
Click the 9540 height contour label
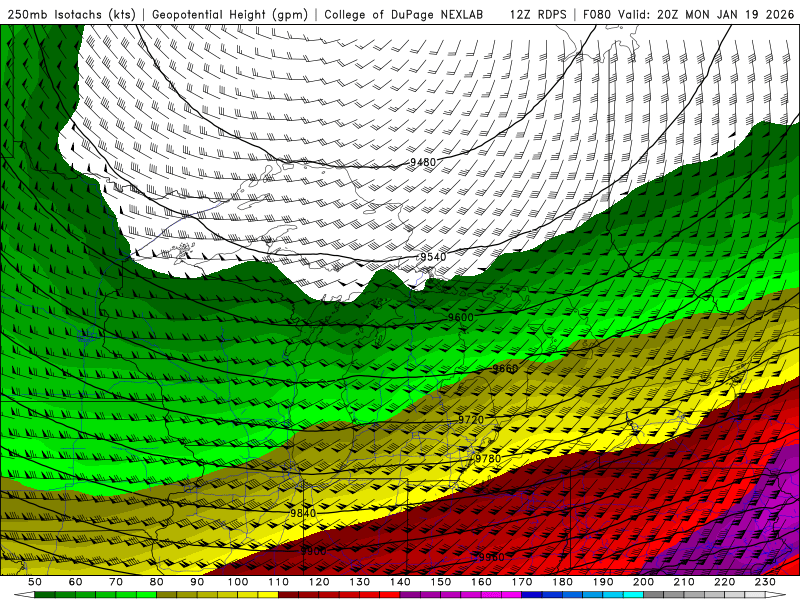tap(433, 257)
